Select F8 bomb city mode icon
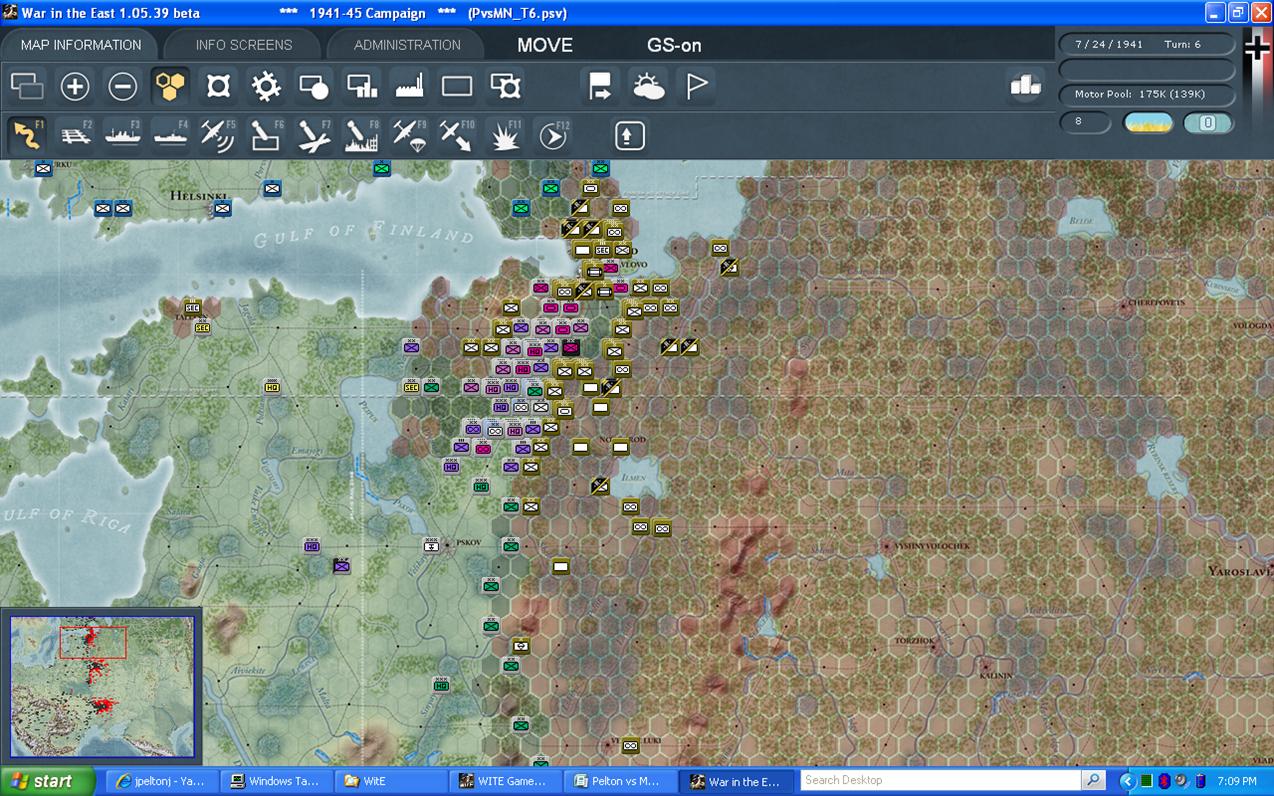This screenshot has width=1274, height=796. pos(362,135)
